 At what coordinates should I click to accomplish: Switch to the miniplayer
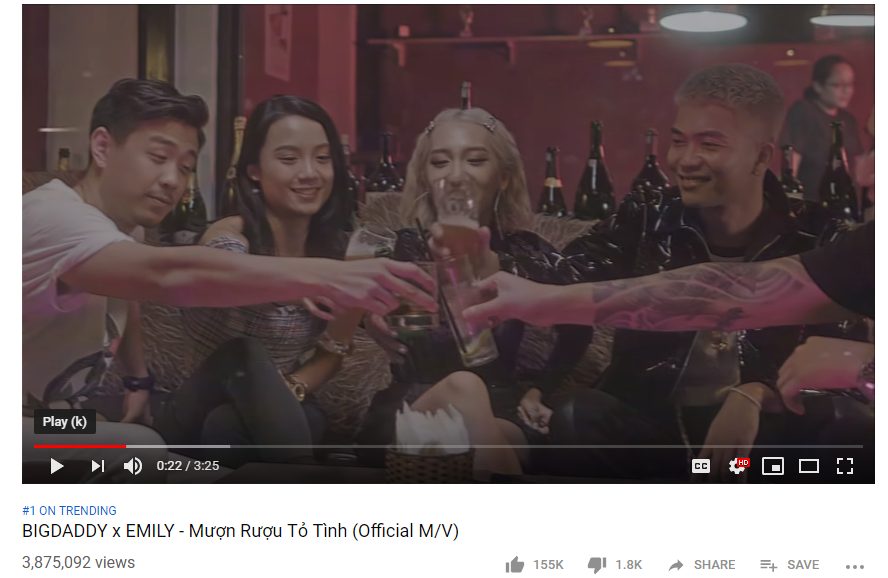click(x=773, y=466)
